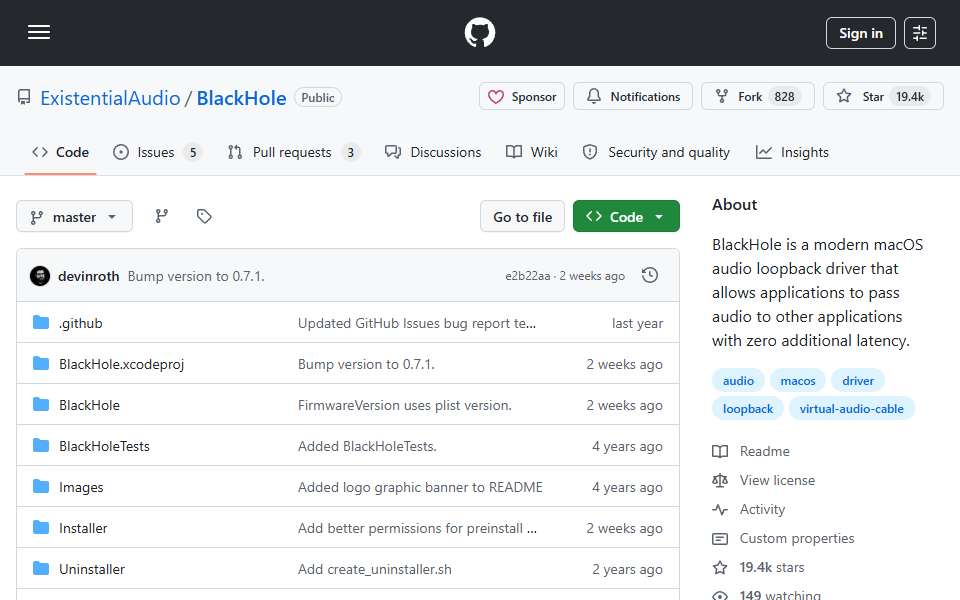Open 'Added BlackHoleTests.' commit message
960x600 pixels.
point(367,446)
